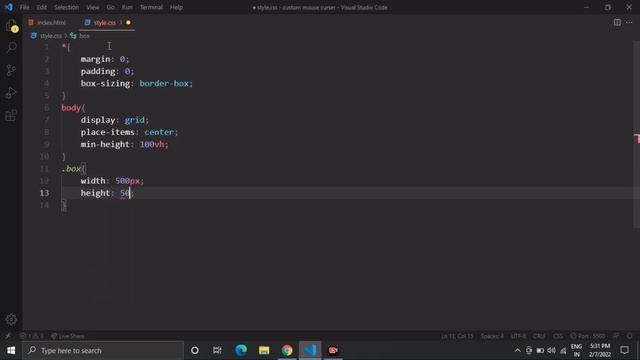Open File Explorer from taskbar
640x360 pixels.
(x=264, y=350)
